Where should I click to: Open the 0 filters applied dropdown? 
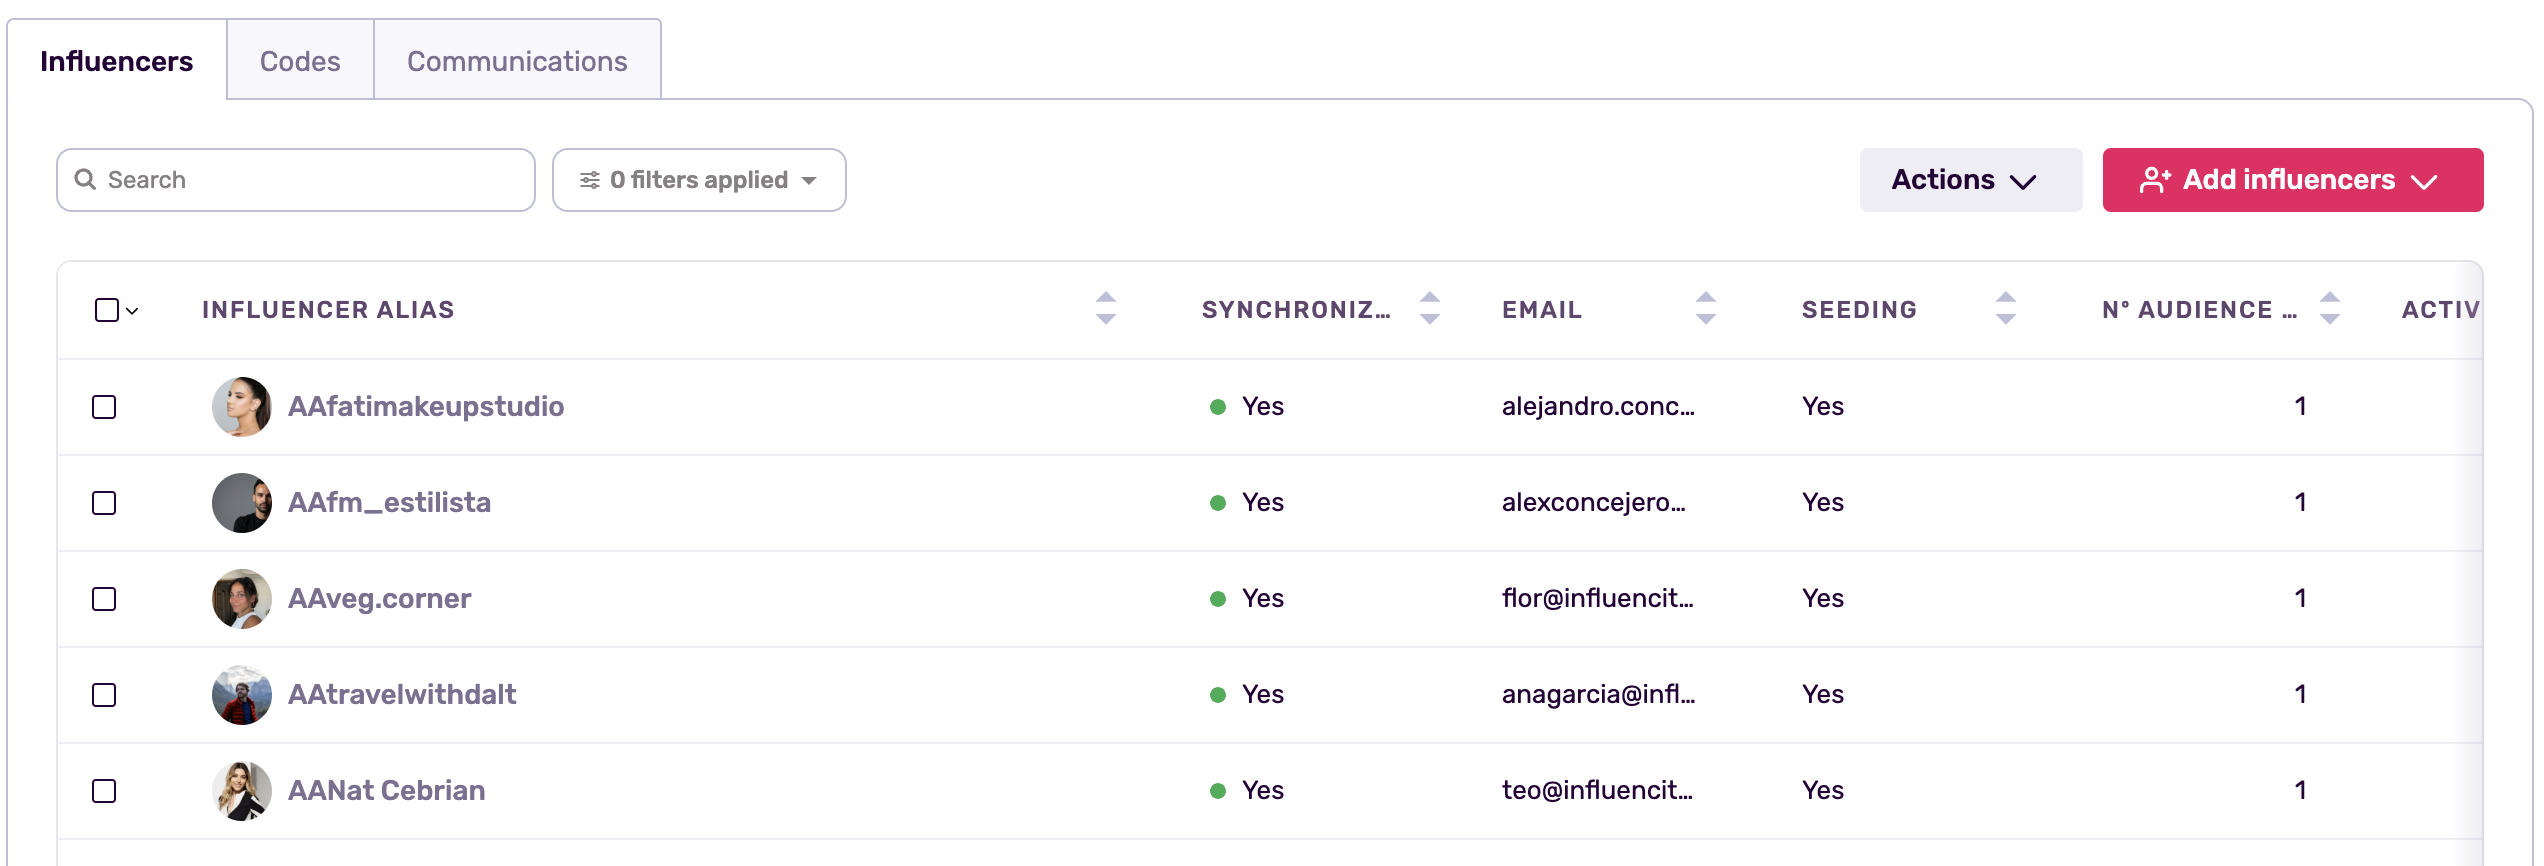click(x=699, y=180)
